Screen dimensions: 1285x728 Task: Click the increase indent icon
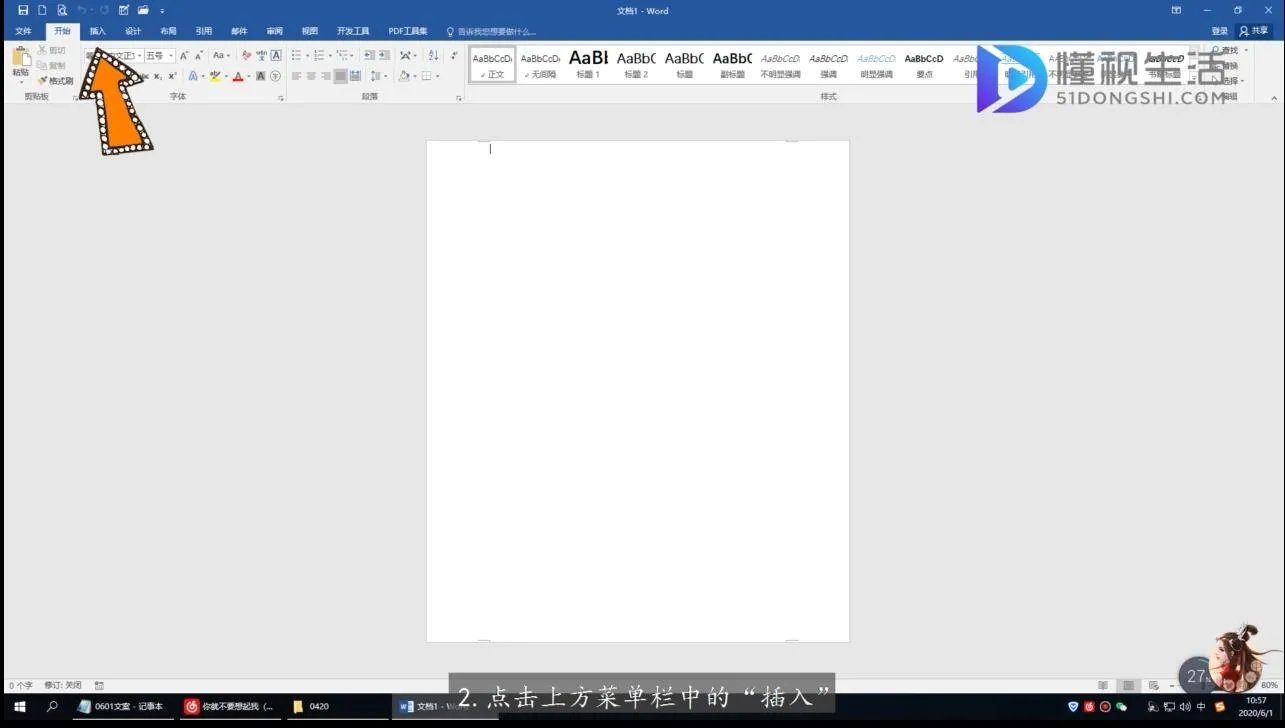tap(385, 56)
